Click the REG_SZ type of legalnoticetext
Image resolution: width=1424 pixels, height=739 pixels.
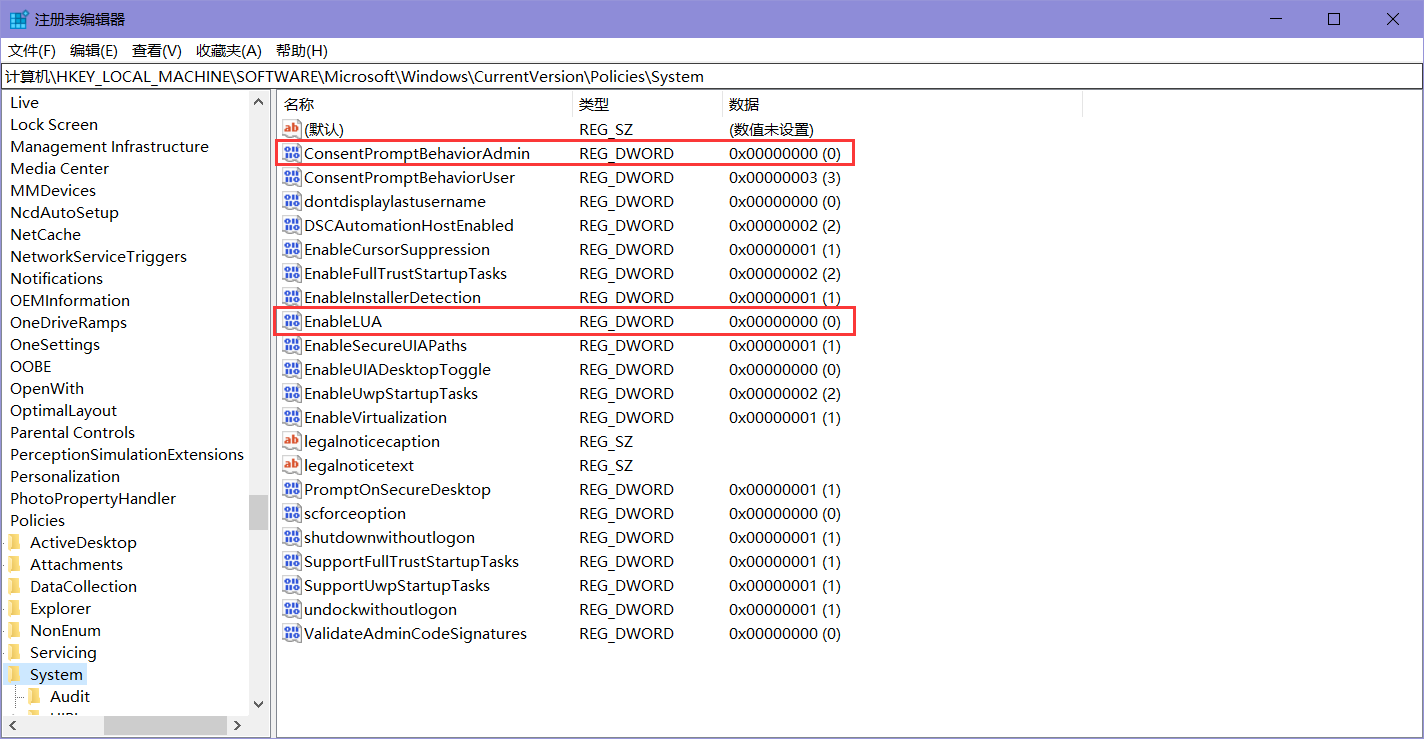coord(606,466)
